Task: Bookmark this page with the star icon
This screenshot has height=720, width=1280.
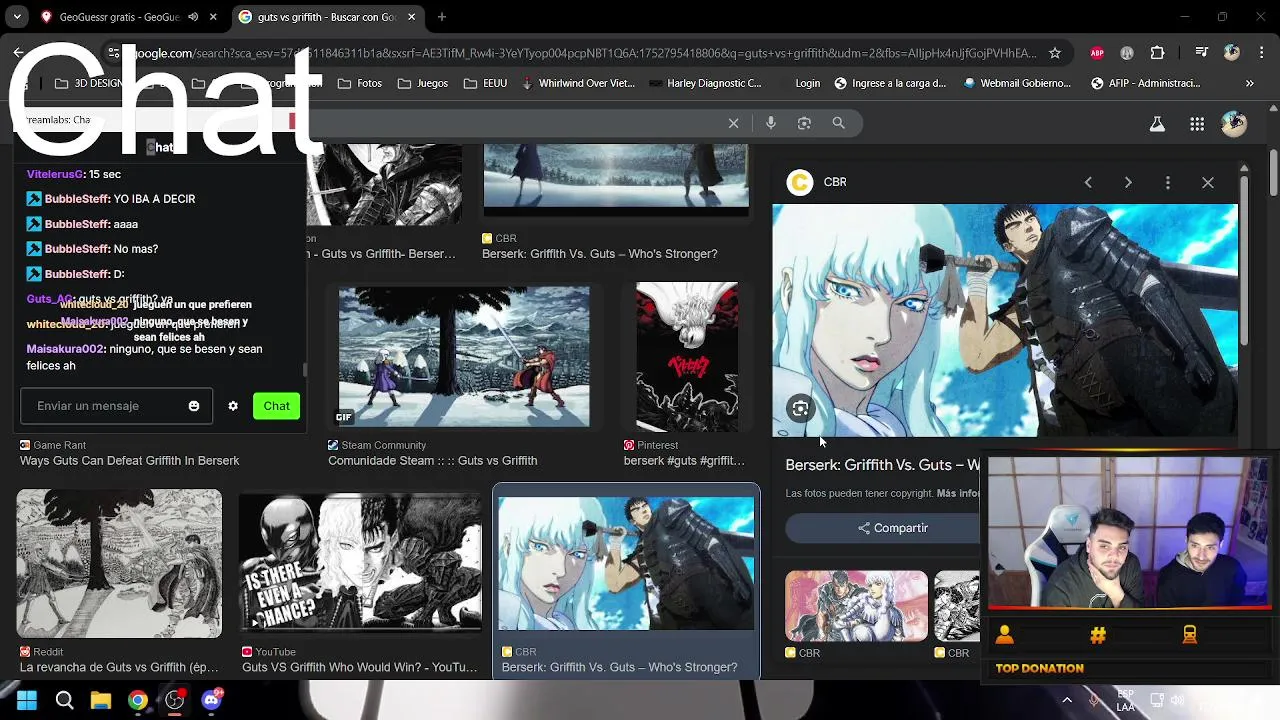Action: click(x=1054, y=53)
